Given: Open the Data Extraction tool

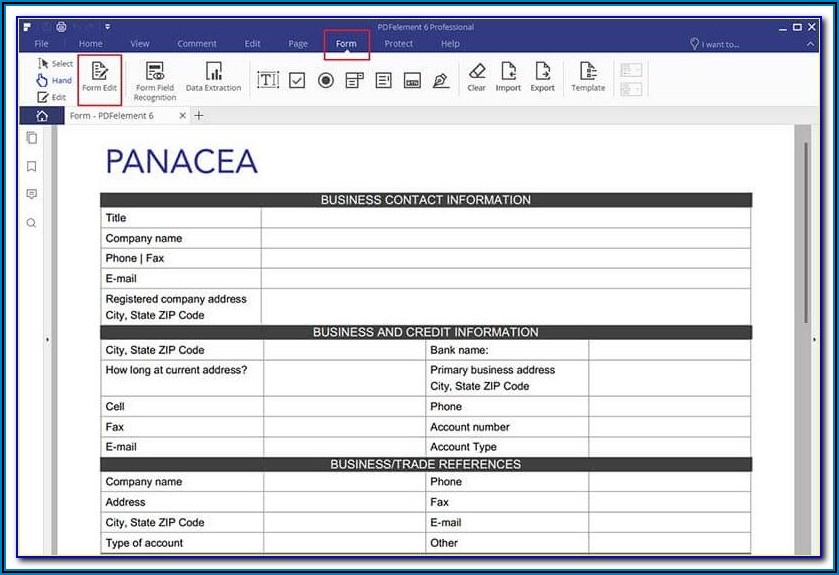Looking at the screenshot, I should click(x=213, y=77).
